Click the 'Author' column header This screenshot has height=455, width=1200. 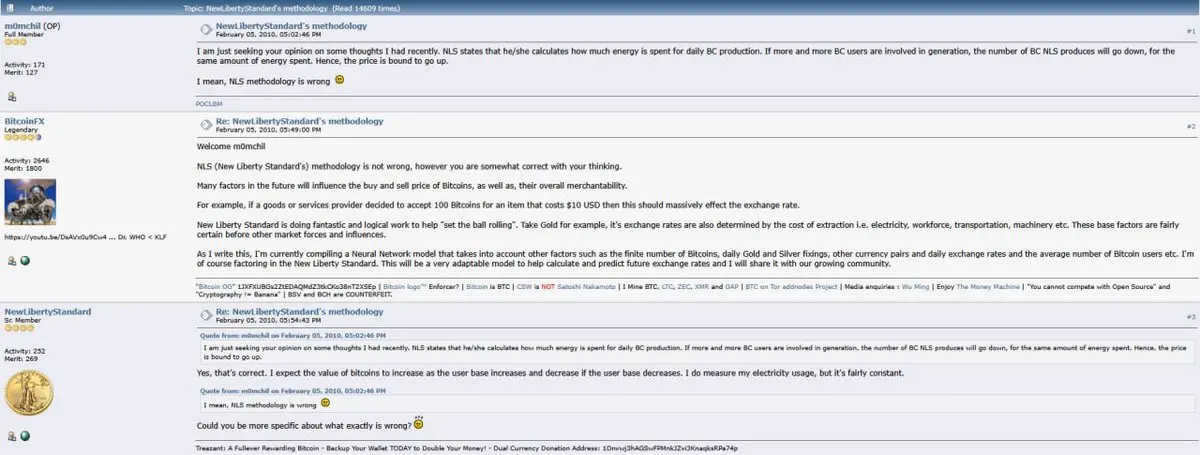43,7
